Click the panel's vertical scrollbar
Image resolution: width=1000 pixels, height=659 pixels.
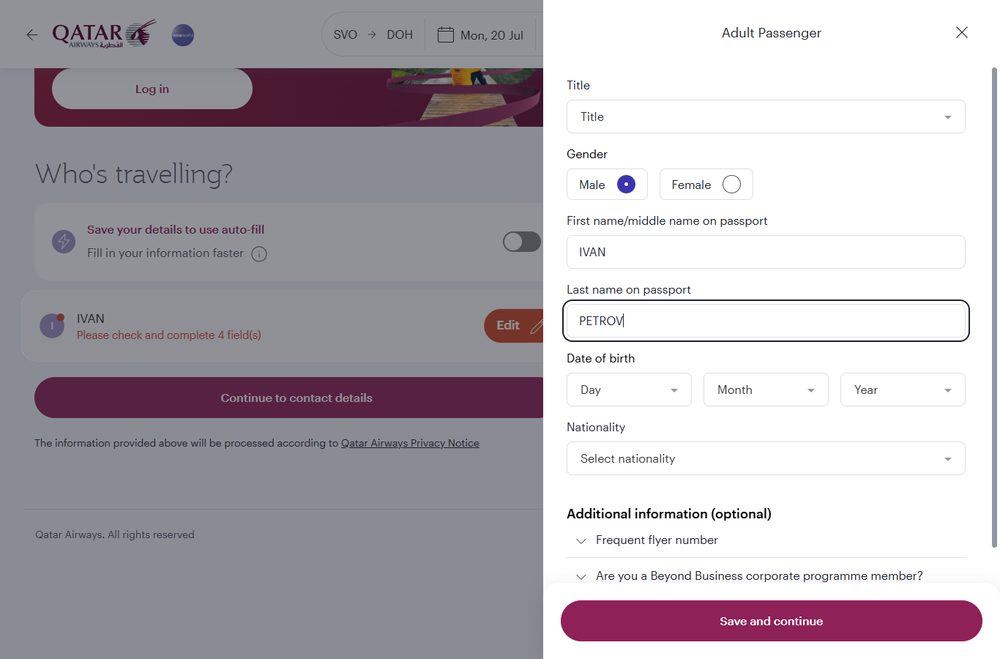[994, 306]
